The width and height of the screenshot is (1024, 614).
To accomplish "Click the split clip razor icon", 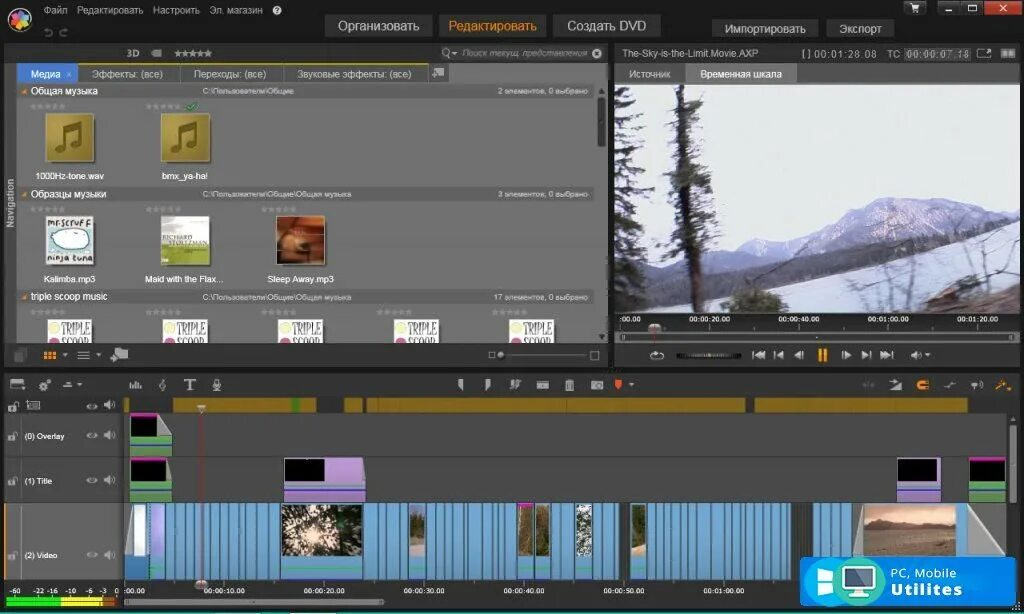I will point(515,385).
